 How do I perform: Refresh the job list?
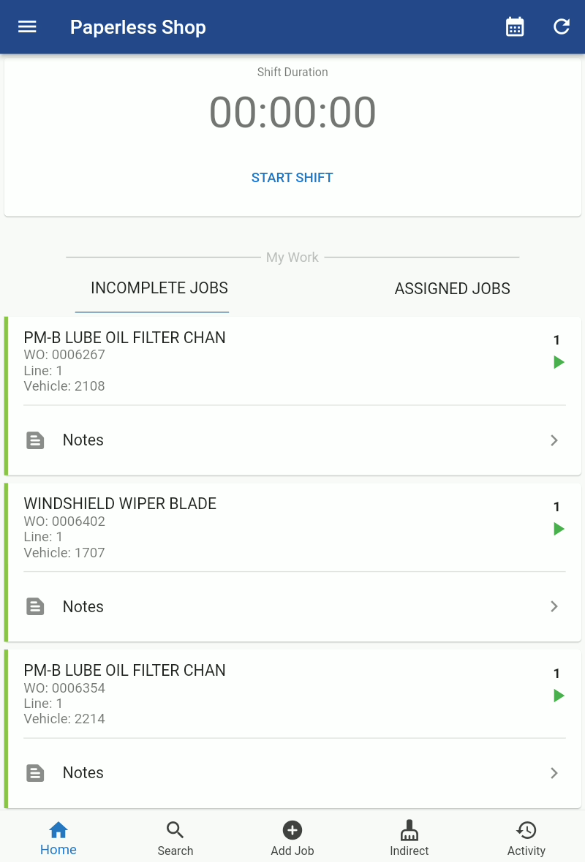tap(561, 26)
